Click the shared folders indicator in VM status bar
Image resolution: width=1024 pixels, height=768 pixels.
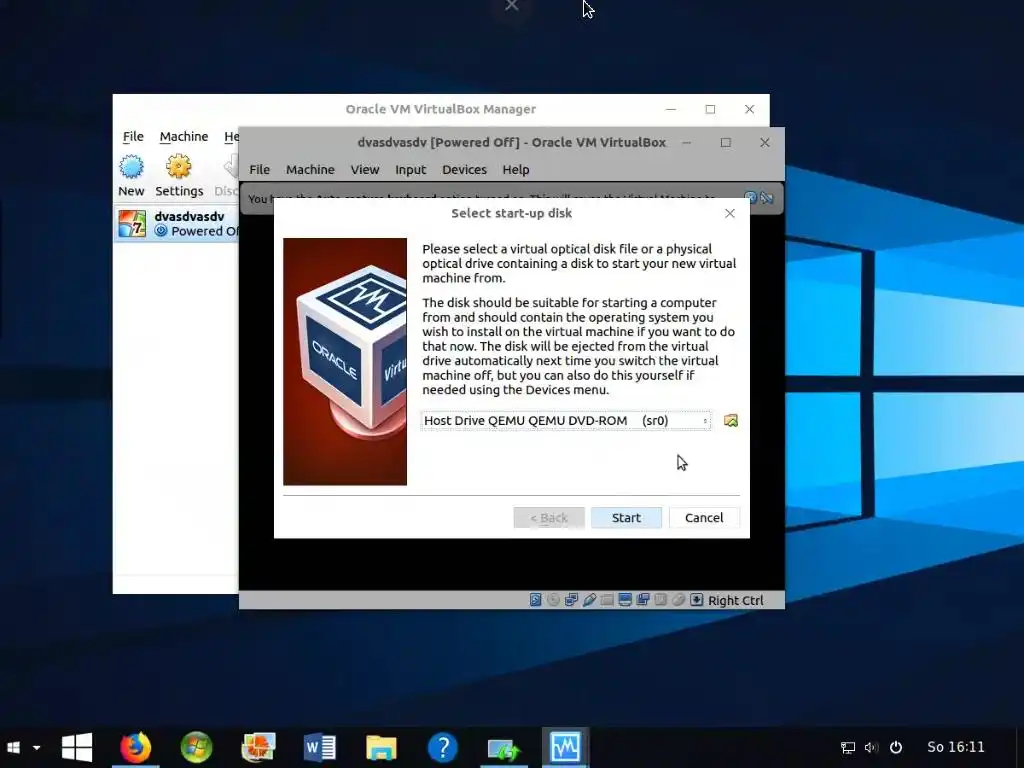pyautogui.click(x=607, y=600)
